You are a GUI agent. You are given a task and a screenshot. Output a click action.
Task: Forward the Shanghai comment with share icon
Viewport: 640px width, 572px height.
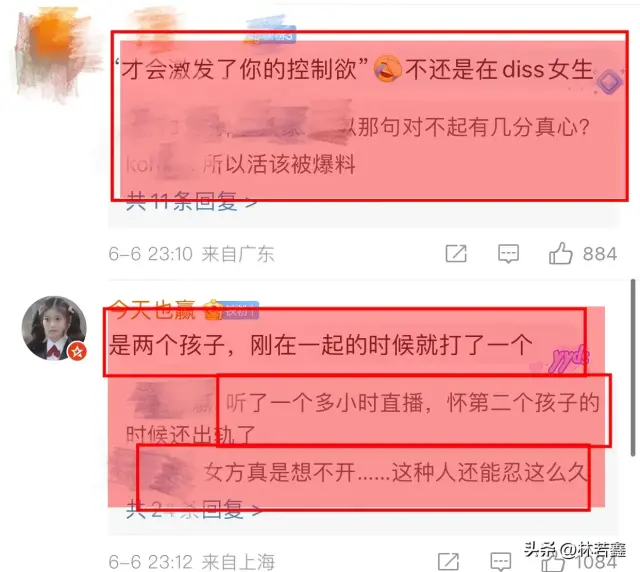tap(449, 562)
